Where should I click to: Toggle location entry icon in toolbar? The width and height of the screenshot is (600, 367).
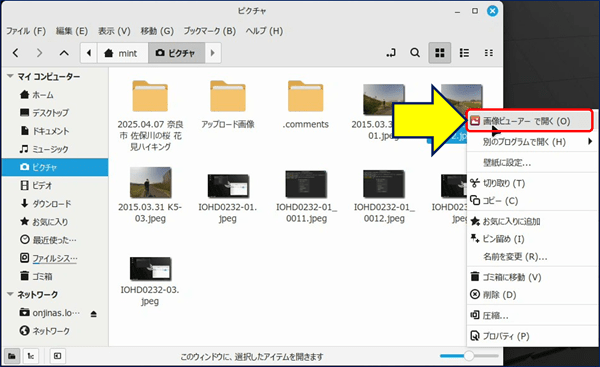pos(391,53)
